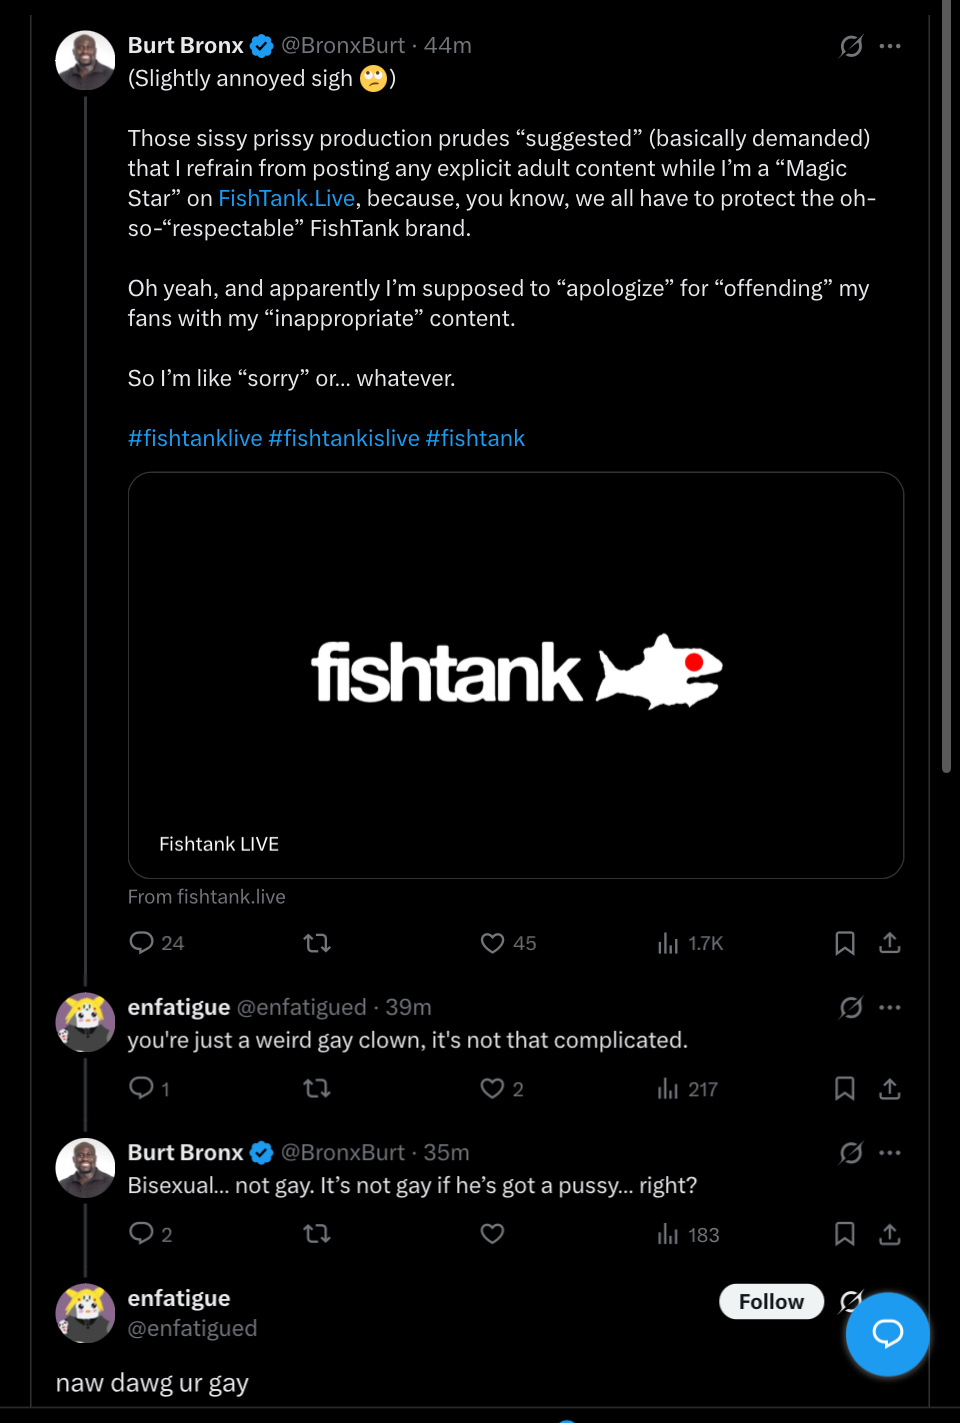Like the post with 45 likes

pos(492,943)
